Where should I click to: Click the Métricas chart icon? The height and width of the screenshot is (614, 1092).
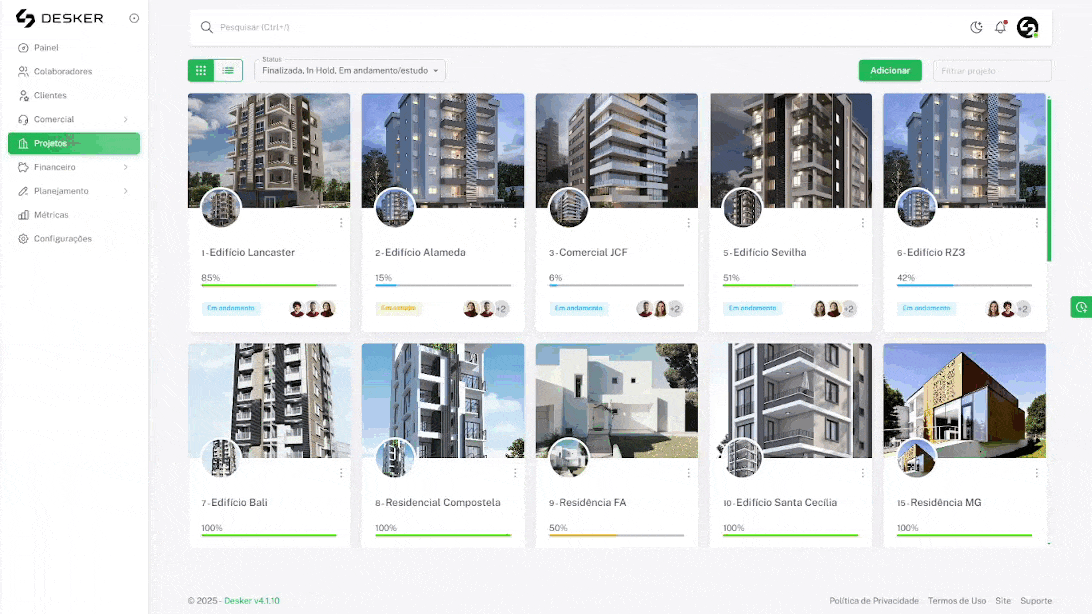(x=23, y=214)
